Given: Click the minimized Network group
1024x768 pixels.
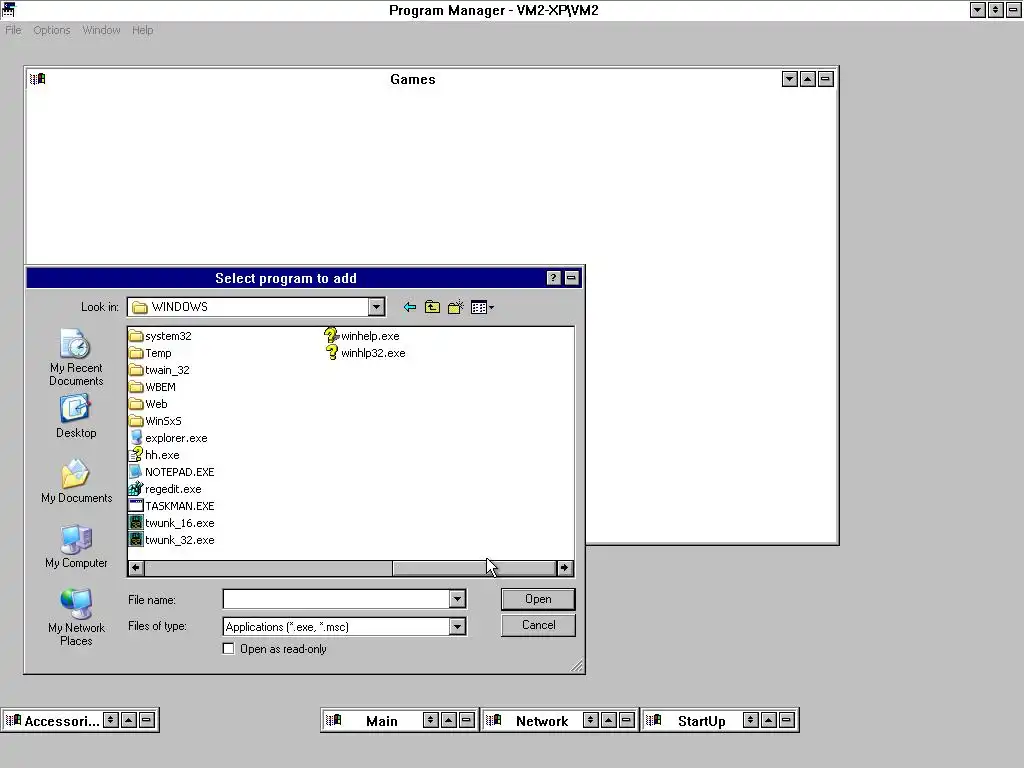Looking at the screenshot, I should (x=560, y=720).
